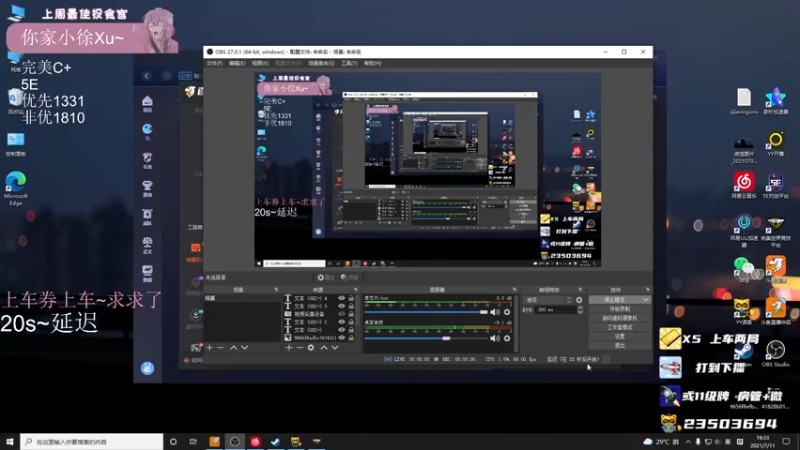Click the back arrow in background app

point(147,76)
